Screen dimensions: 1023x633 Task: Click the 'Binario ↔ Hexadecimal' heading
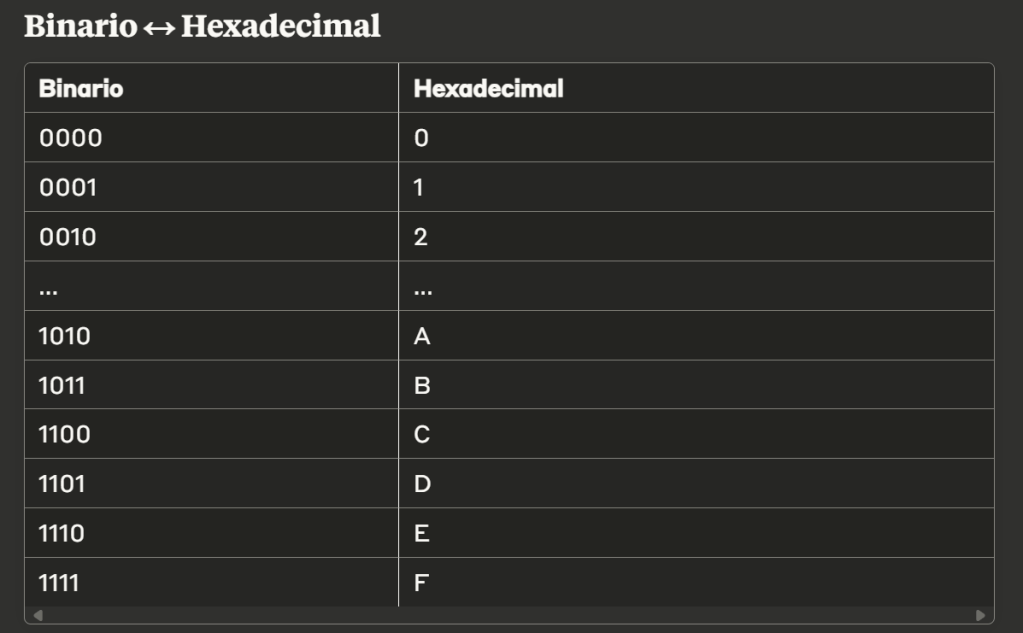202,27
